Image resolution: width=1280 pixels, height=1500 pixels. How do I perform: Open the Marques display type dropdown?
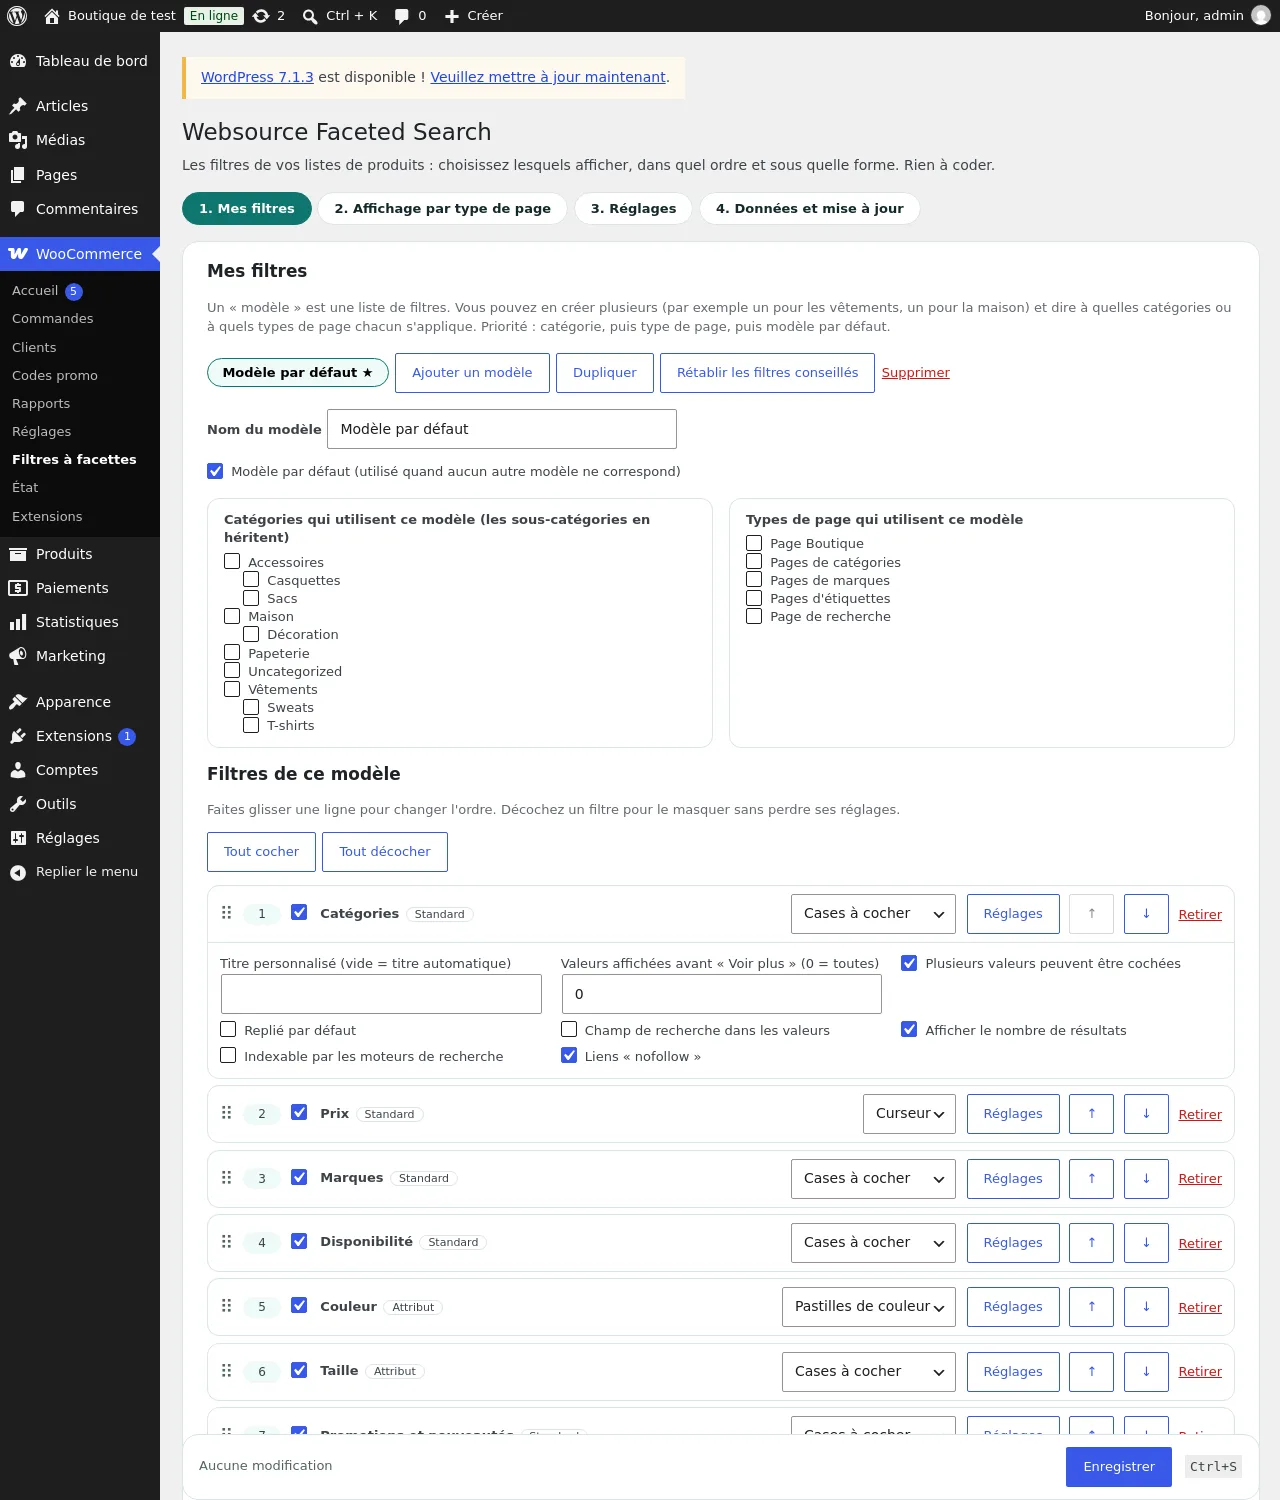(873, 1179)
